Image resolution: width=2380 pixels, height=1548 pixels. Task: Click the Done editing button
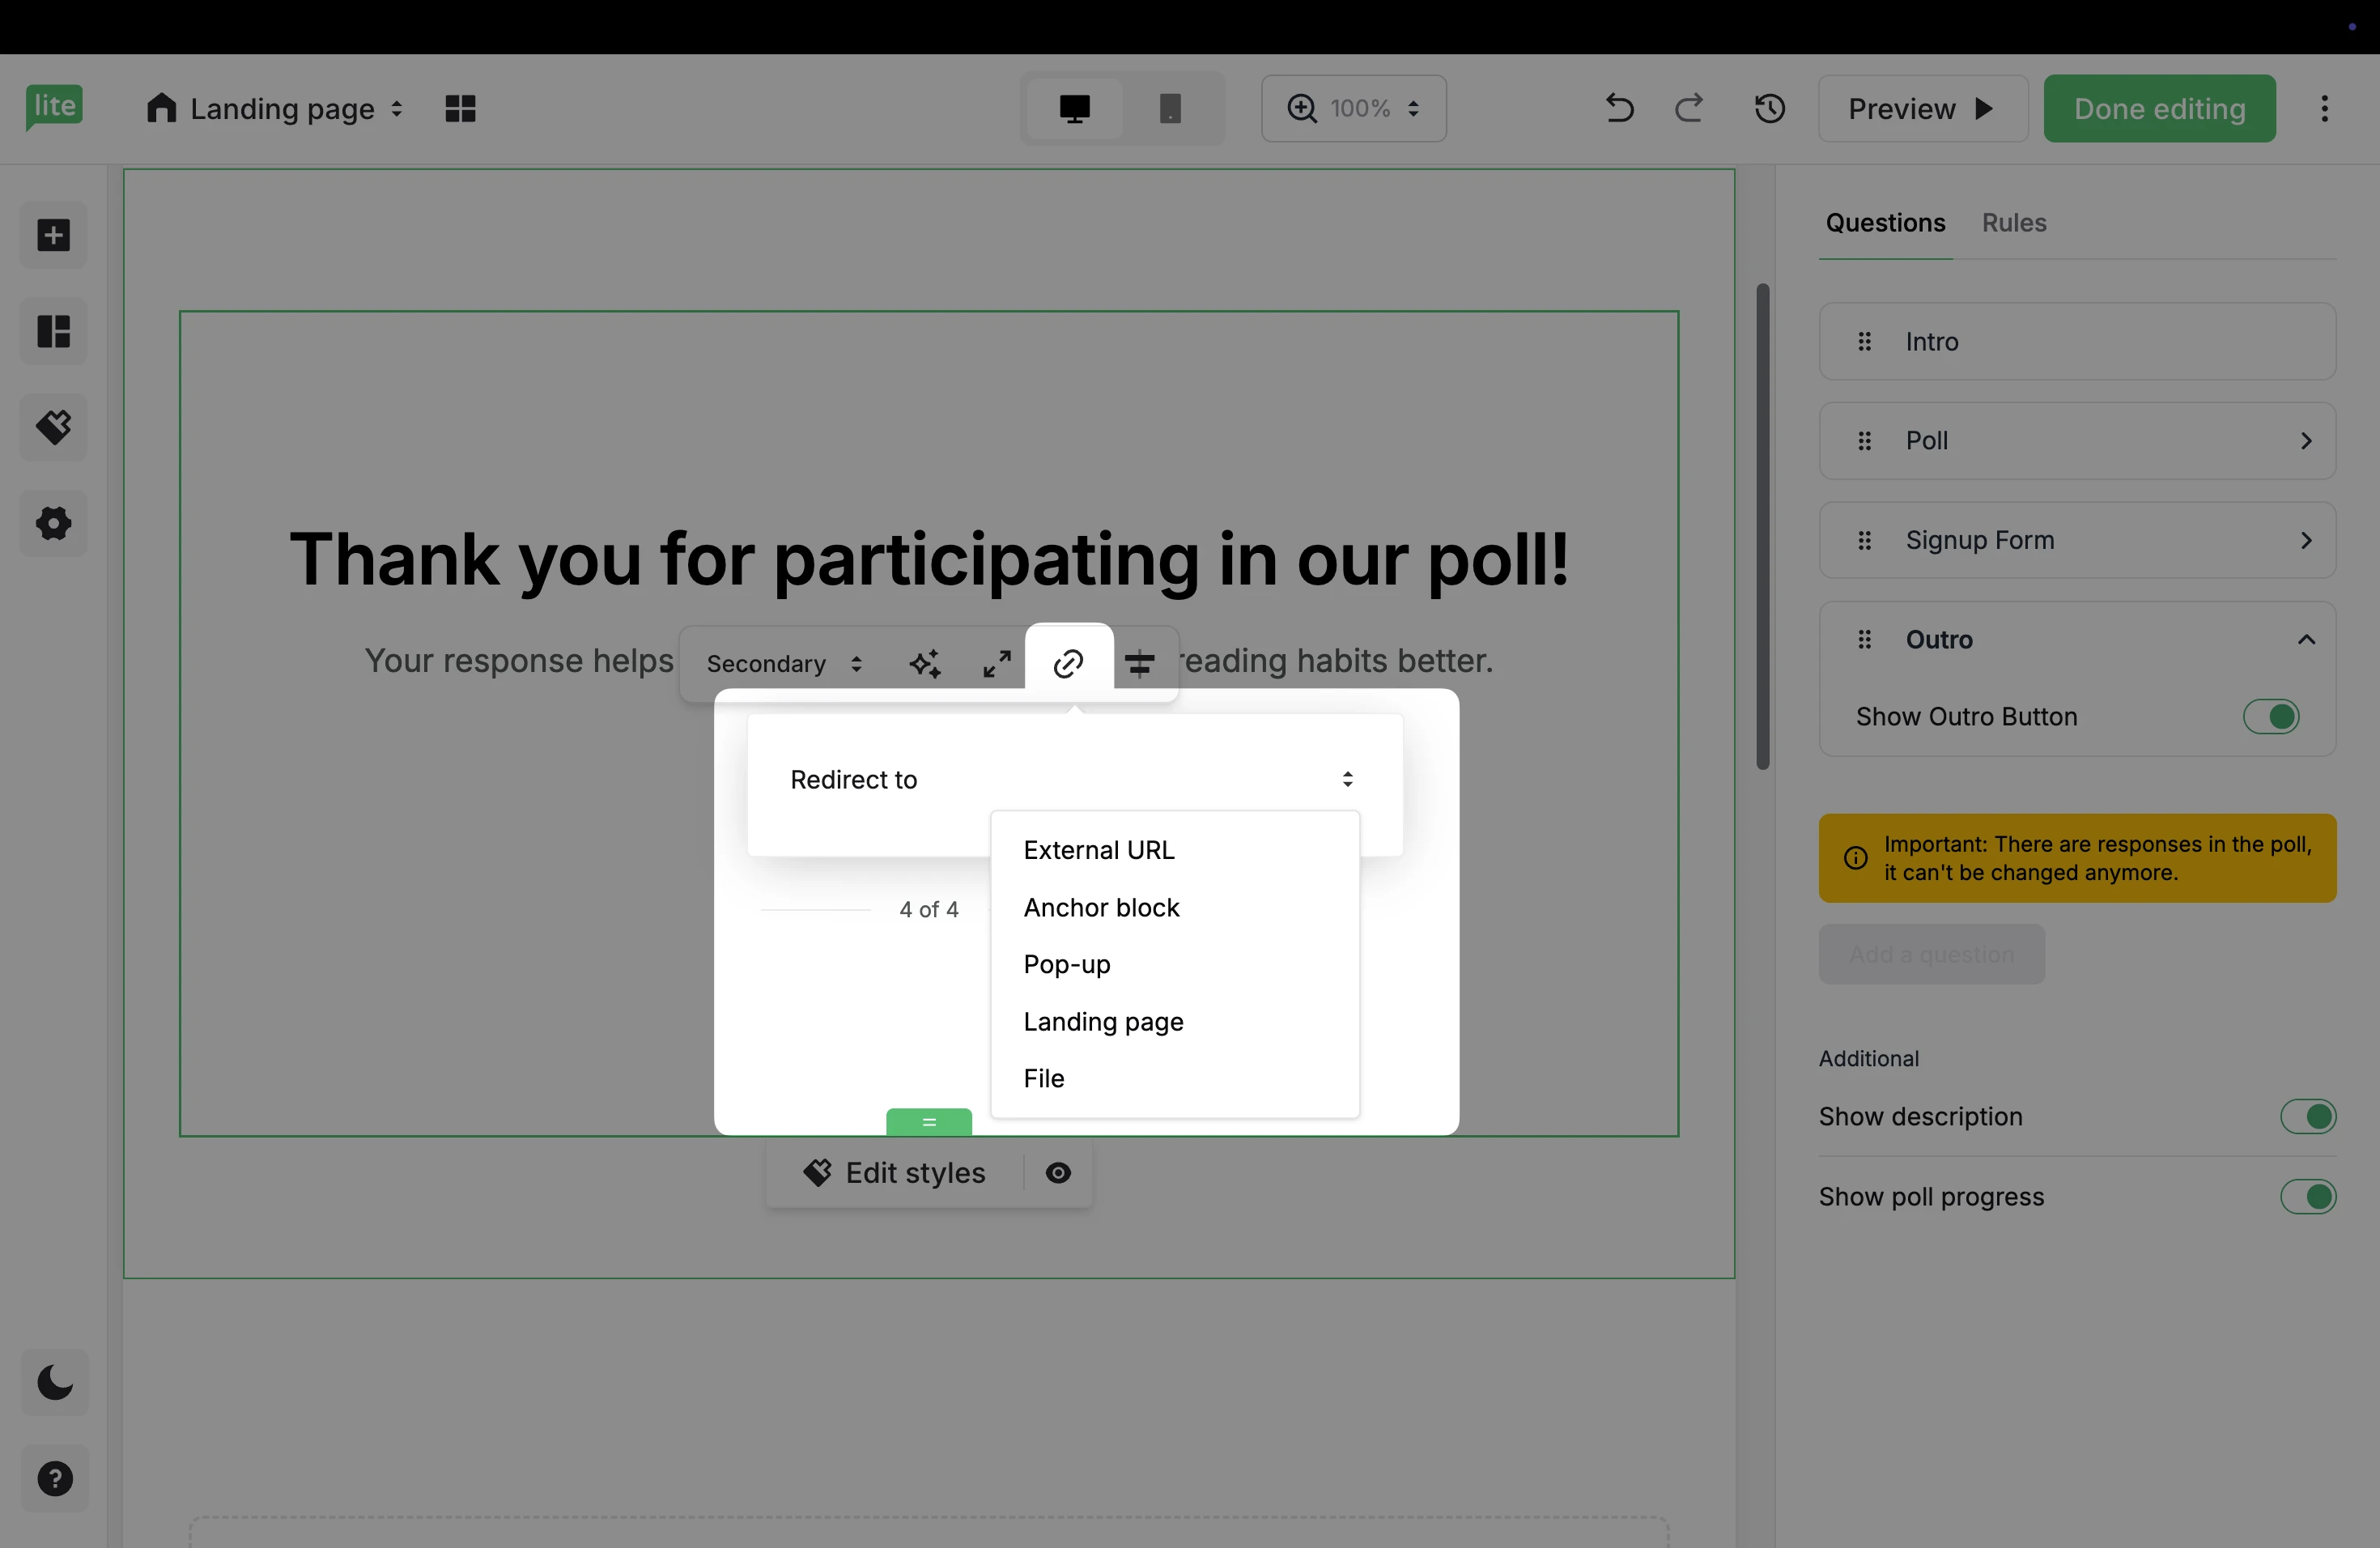2159,108
